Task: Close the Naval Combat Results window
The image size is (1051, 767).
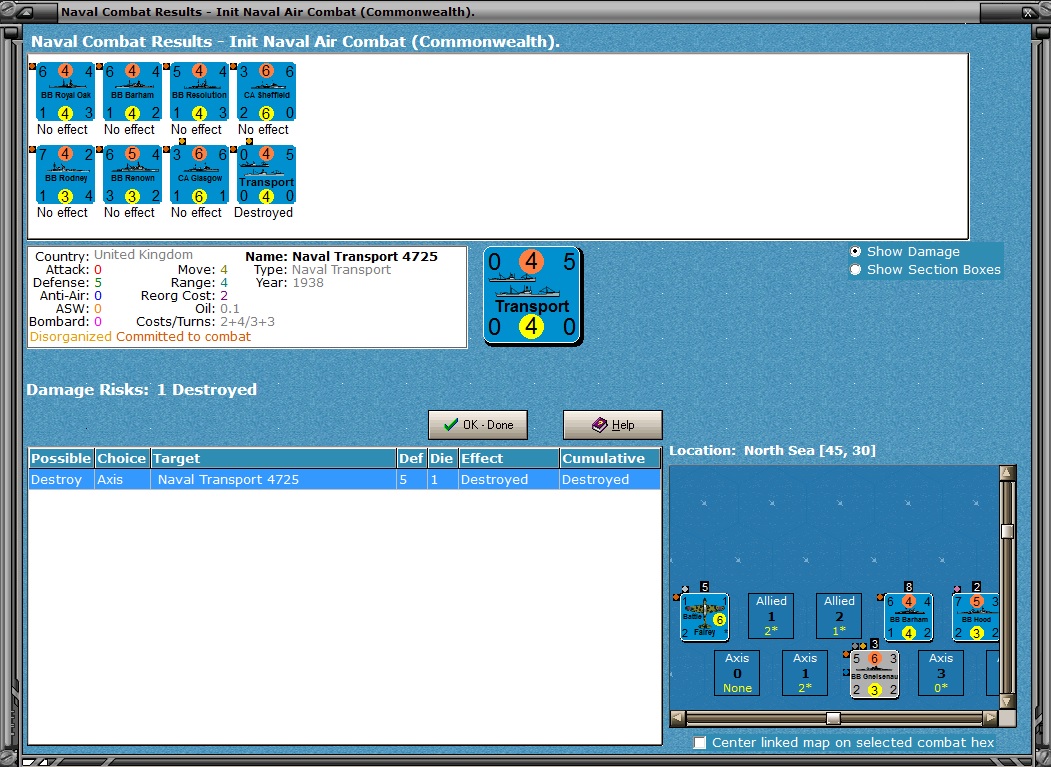Action: coord(1028,12)
